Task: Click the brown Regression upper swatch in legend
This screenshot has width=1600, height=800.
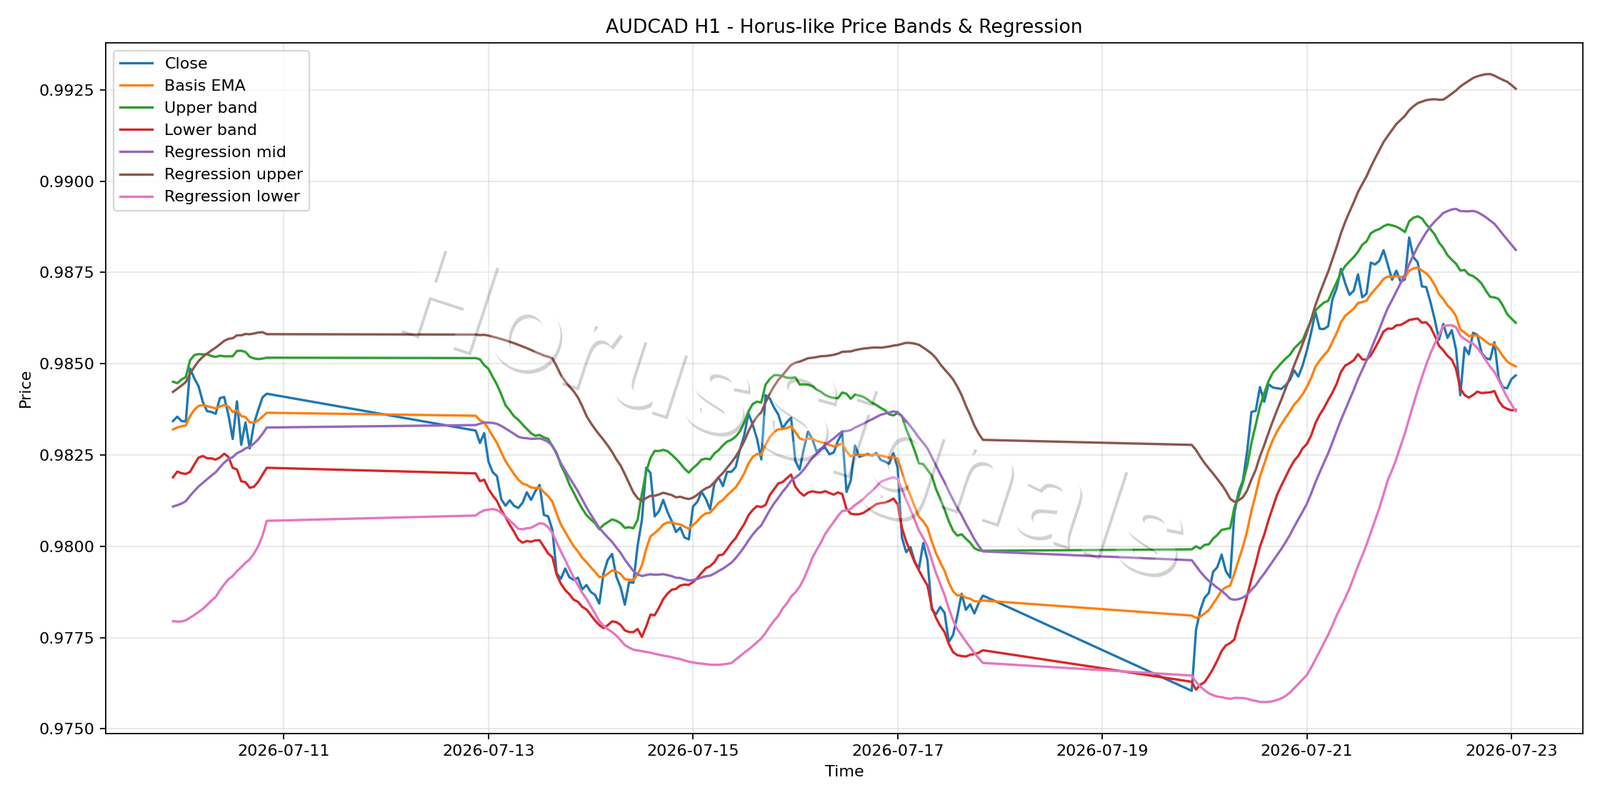Action: point(136,174)
